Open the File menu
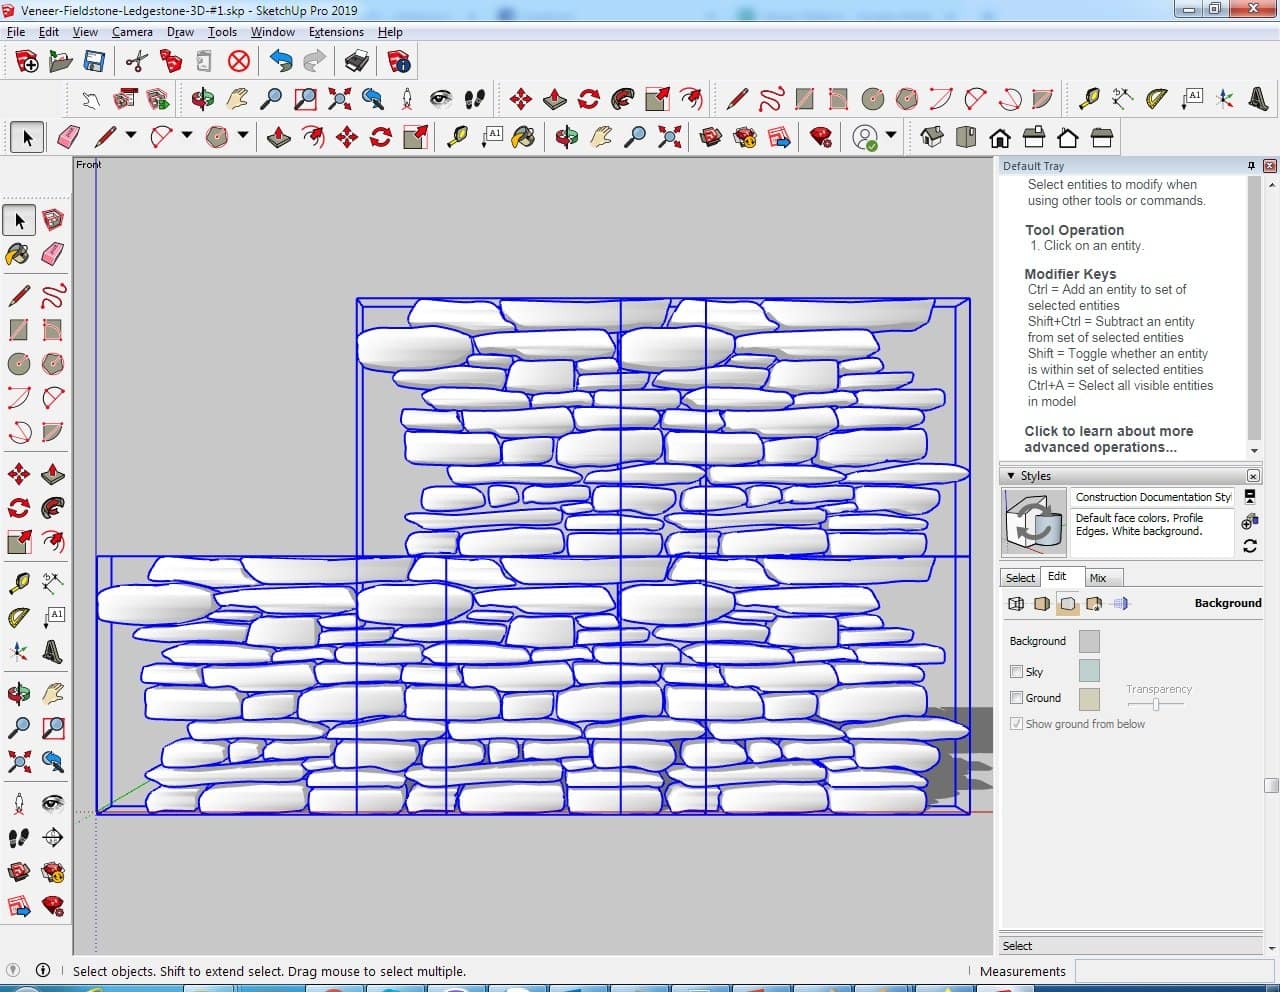1280x992 pixels. 16,32
